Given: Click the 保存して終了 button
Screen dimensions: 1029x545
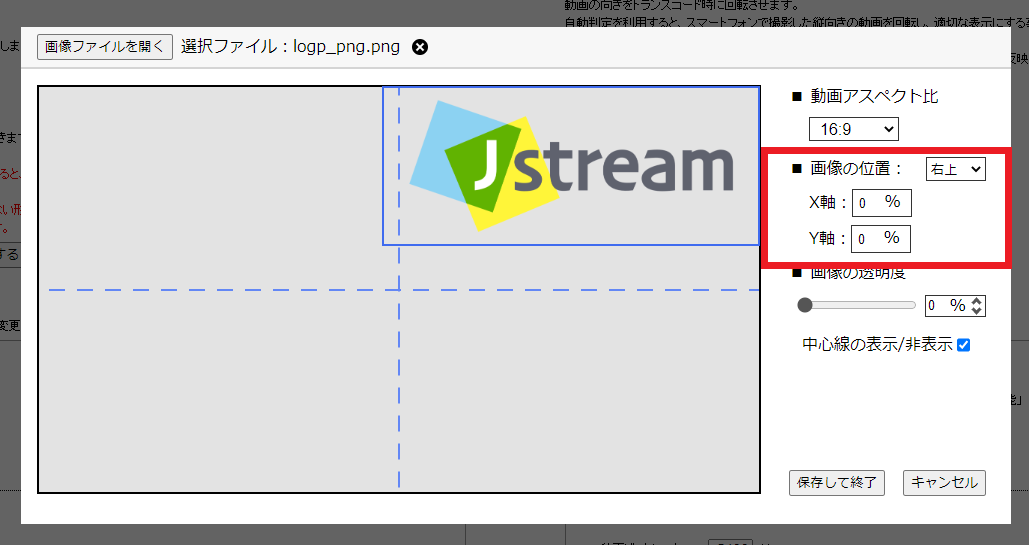Looking at the screenshot, I should [837, 483].
